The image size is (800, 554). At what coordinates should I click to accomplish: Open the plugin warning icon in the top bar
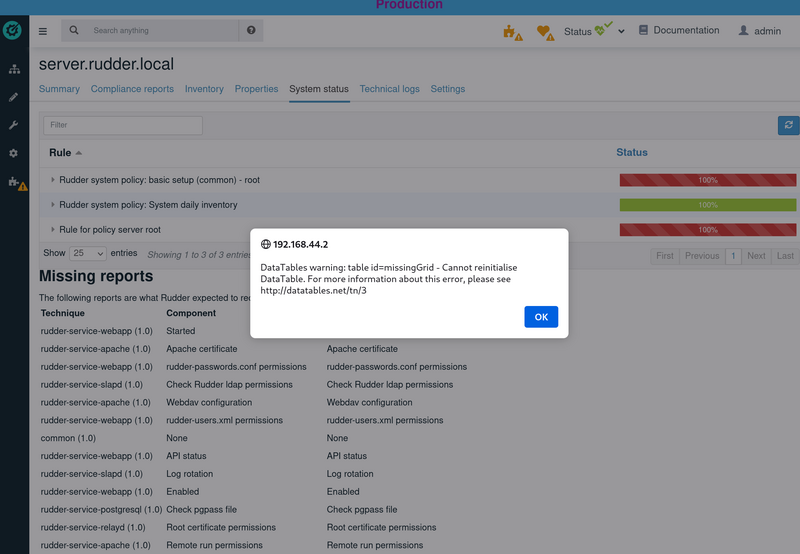click(x=512, y=32)
